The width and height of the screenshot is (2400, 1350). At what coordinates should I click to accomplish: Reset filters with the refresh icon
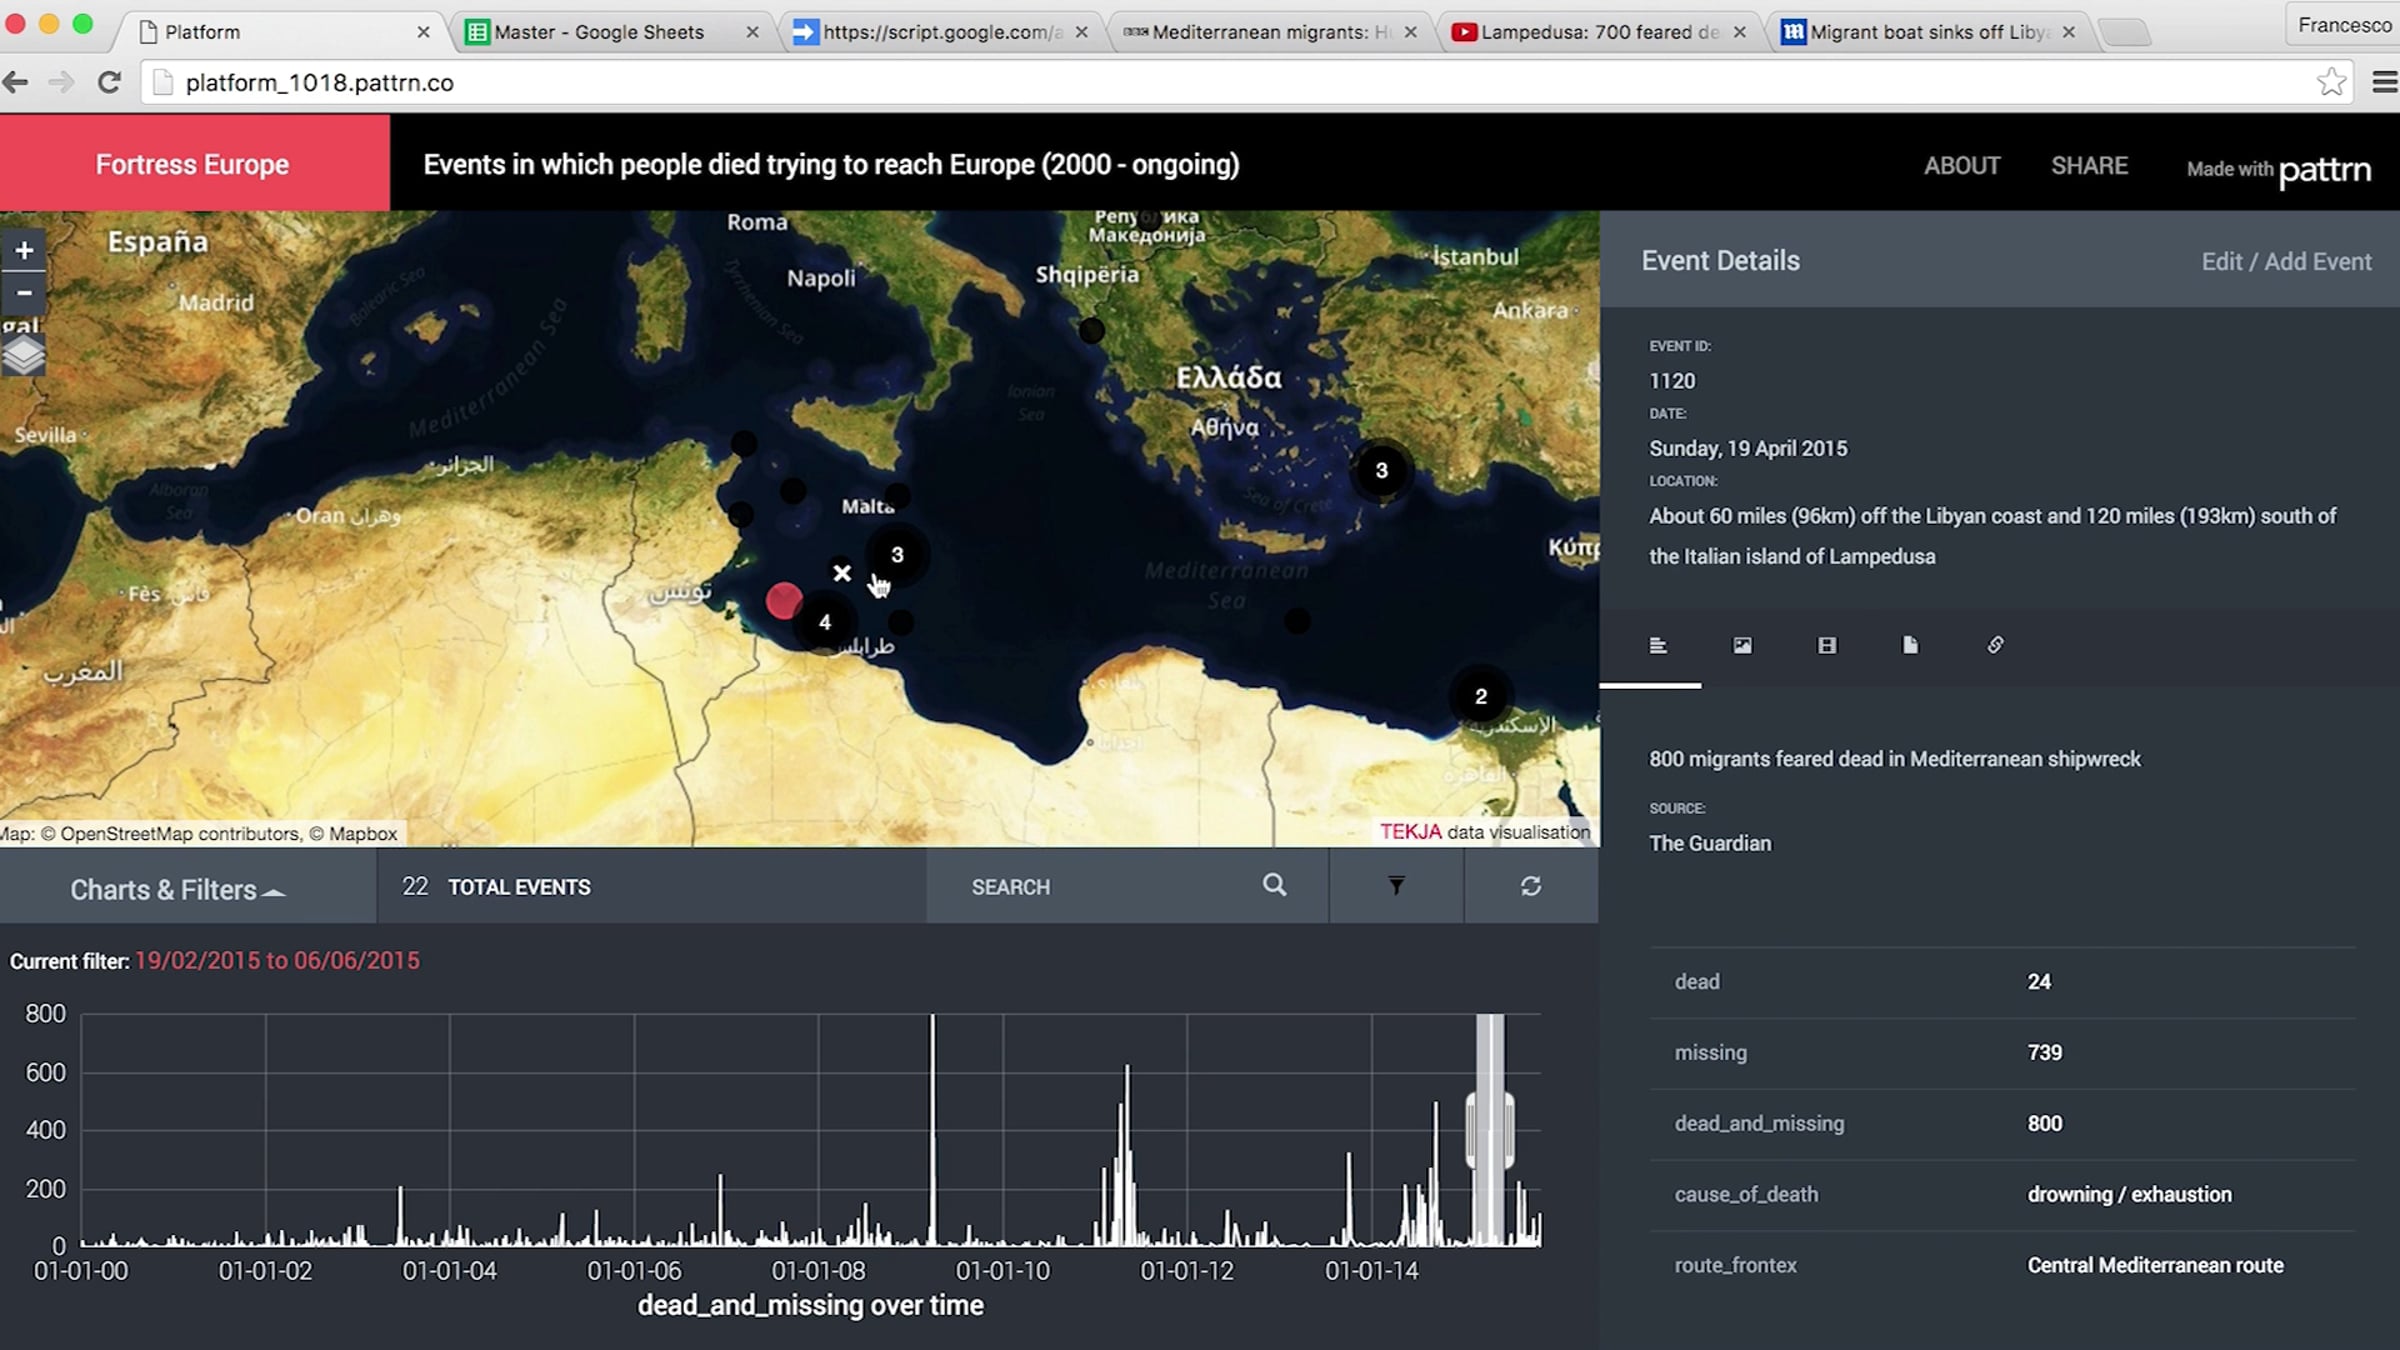[1530, 886]
